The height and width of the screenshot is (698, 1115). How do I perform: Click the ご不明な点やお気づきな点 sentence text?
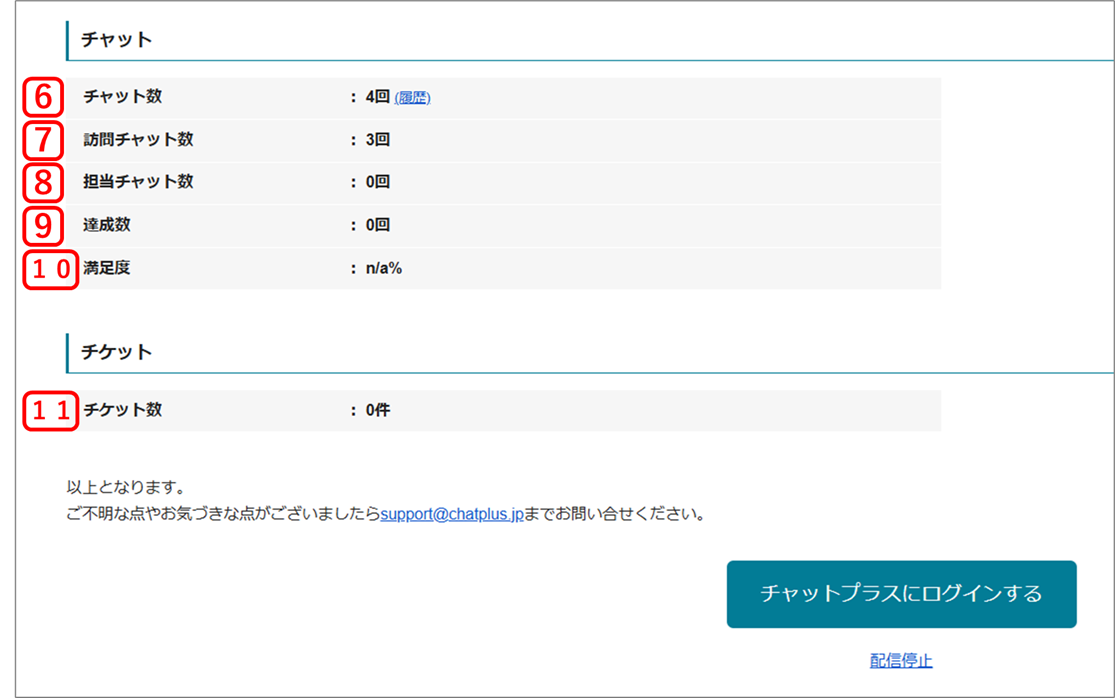pos(385,514)
